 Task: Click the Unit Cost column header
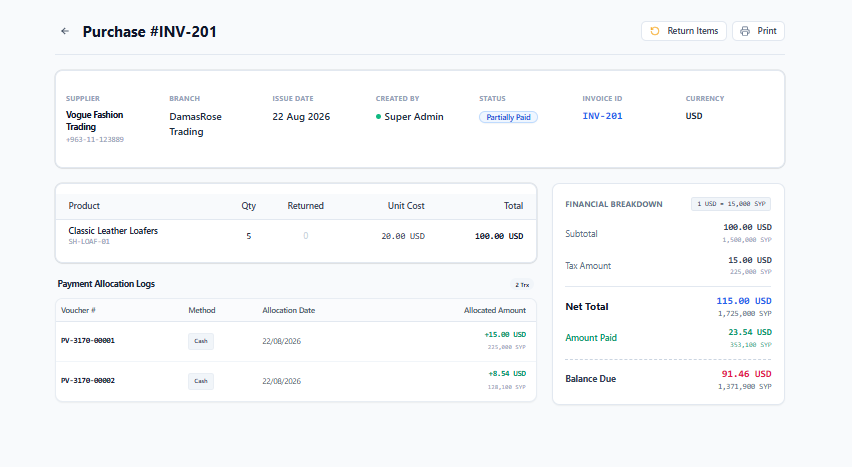coord(406,206)
